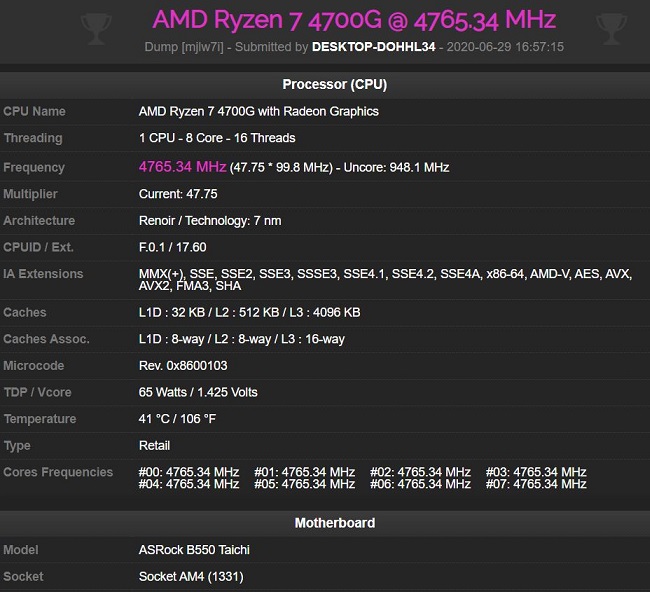
Task: Click the 'Caches Assoc.' row label
Action: 46,339
